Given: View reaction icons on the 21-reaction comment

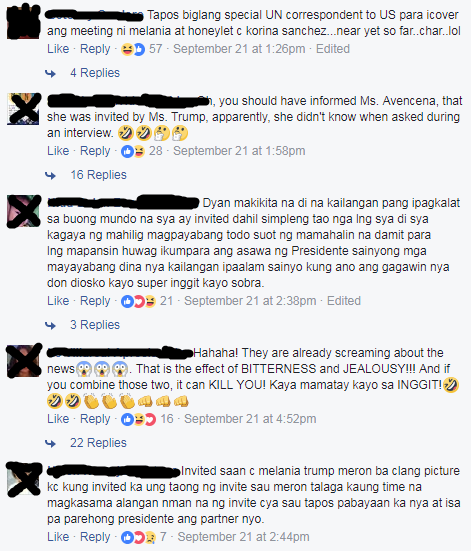Looking at the screenshot, I should 138,301.
